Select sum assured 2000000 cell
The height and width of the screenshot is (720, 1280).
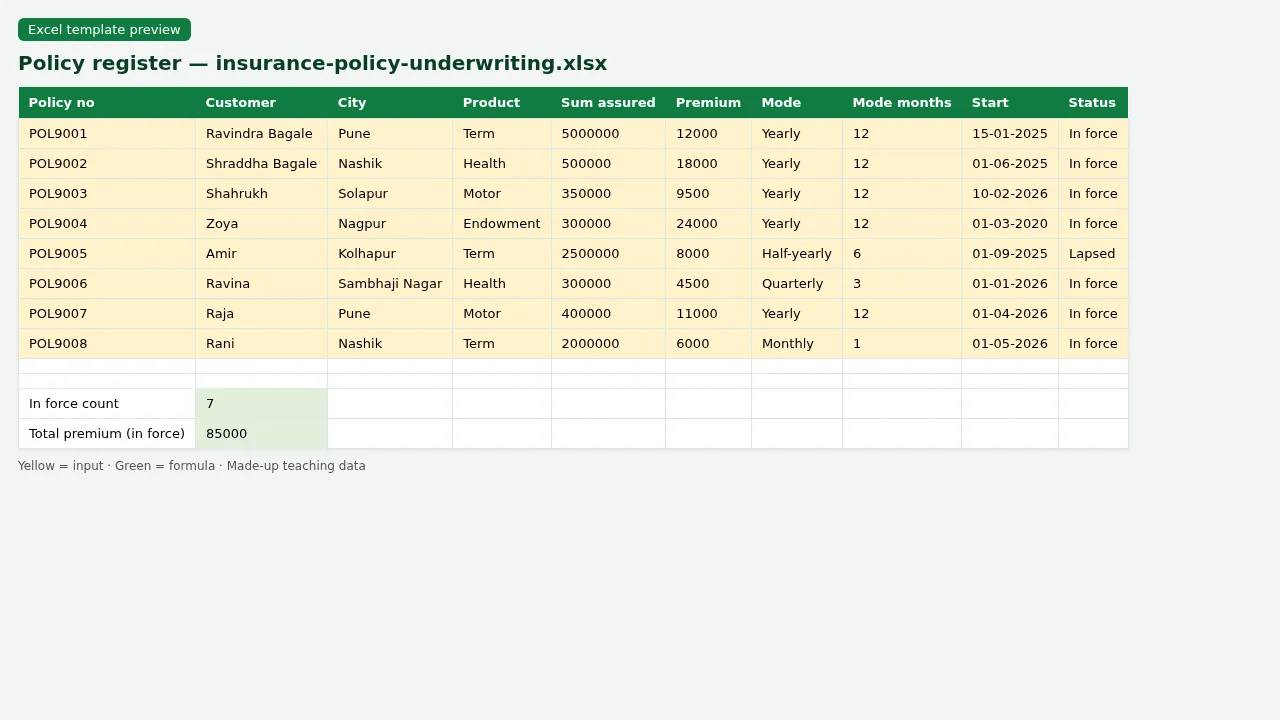point(608,344)
